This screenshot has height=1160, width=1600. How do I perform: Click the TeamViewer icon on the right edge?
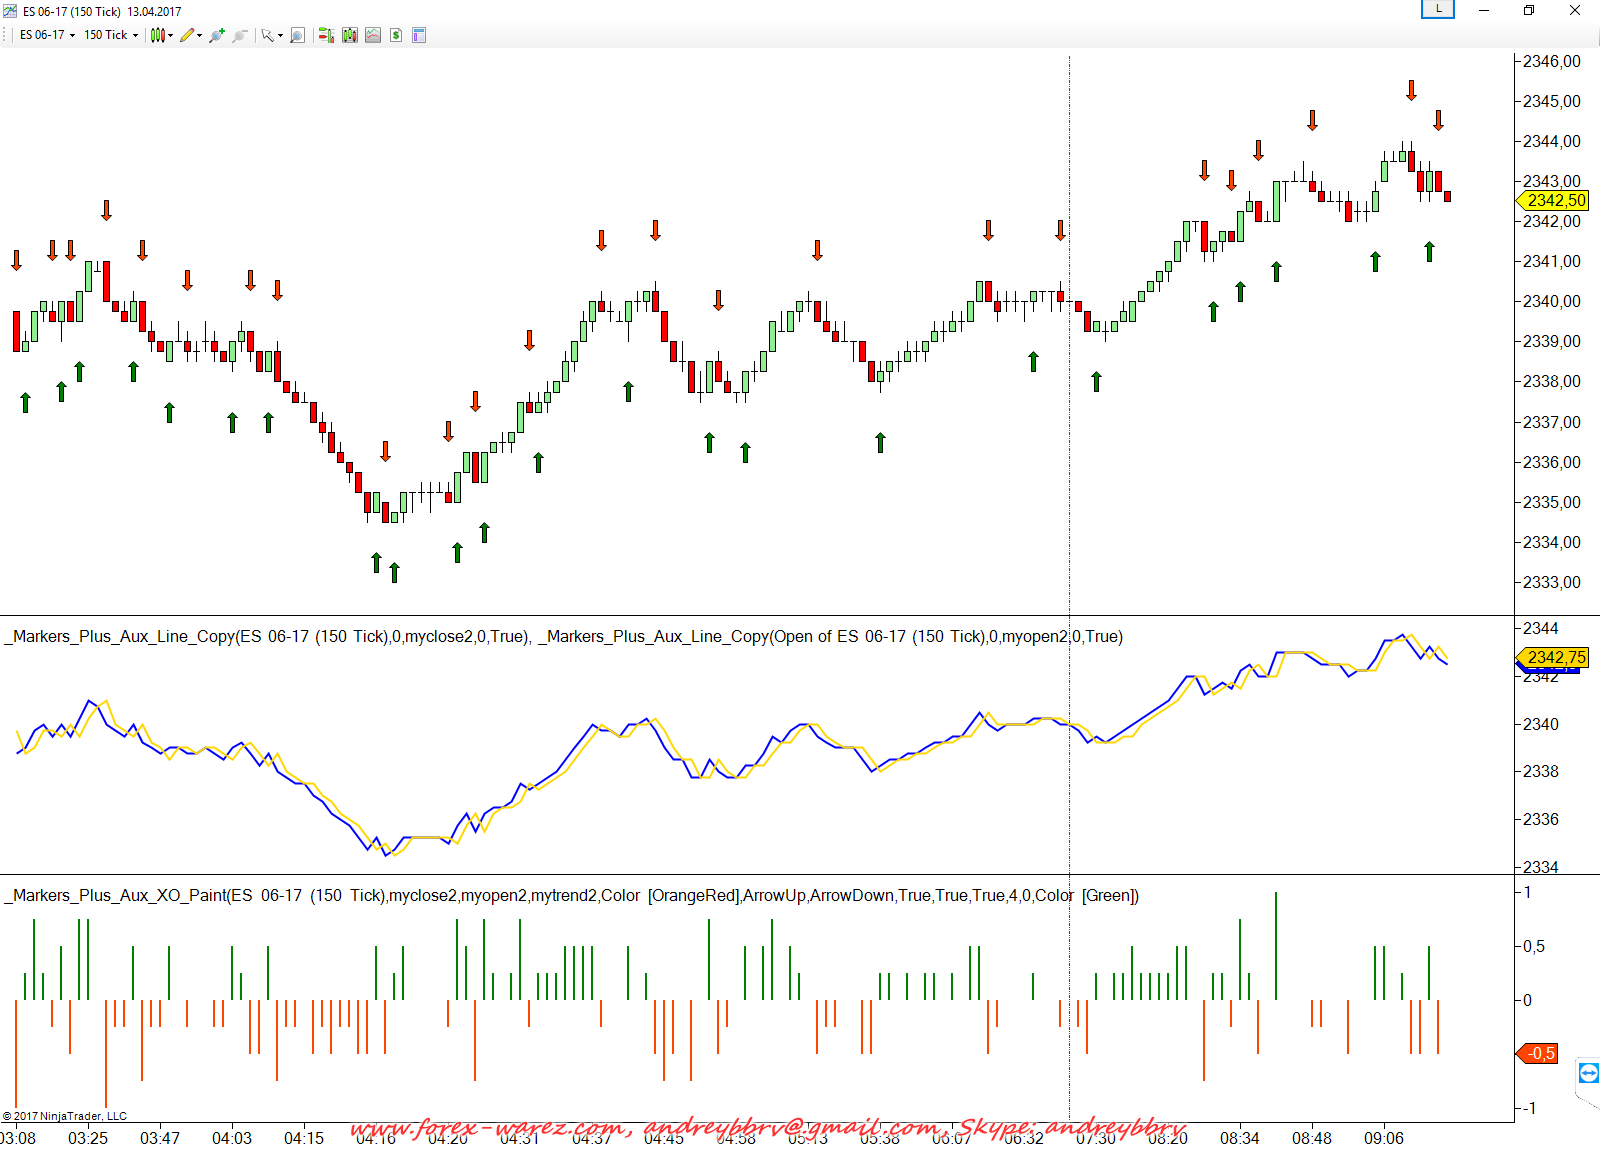point(1588,1073)
